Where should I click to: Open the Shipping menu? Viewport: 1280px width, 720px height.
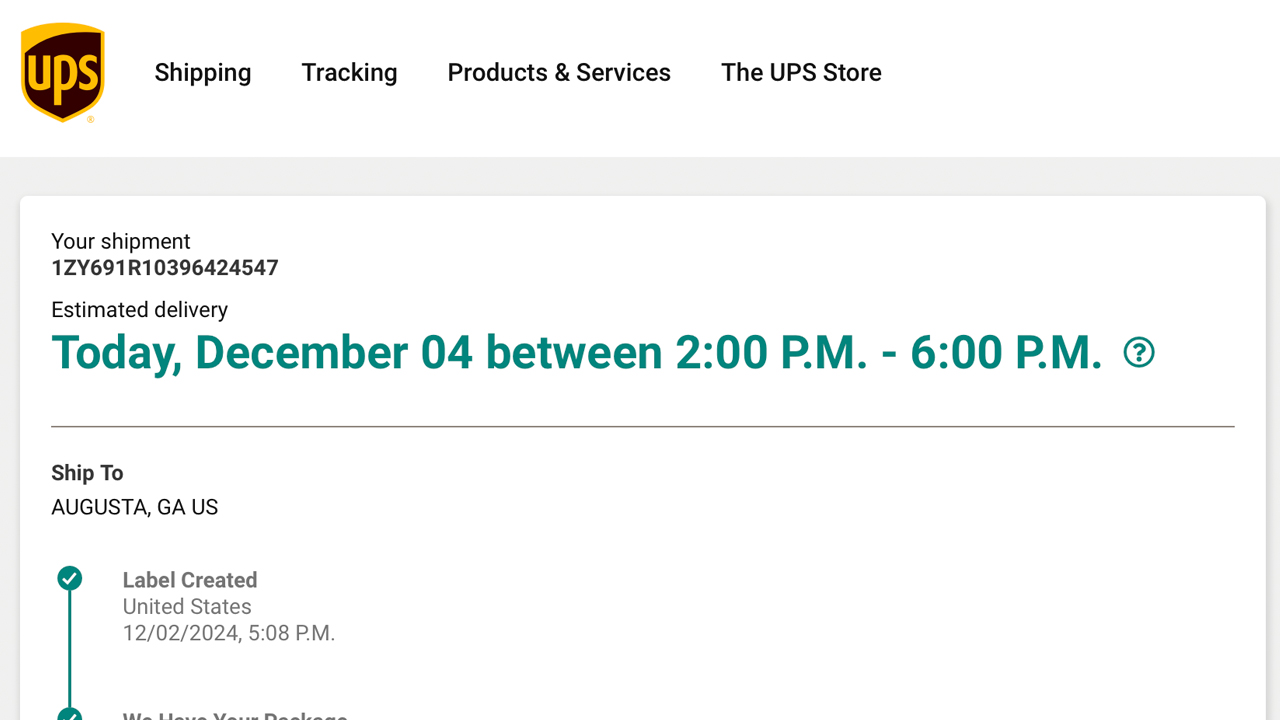point(203,73)
